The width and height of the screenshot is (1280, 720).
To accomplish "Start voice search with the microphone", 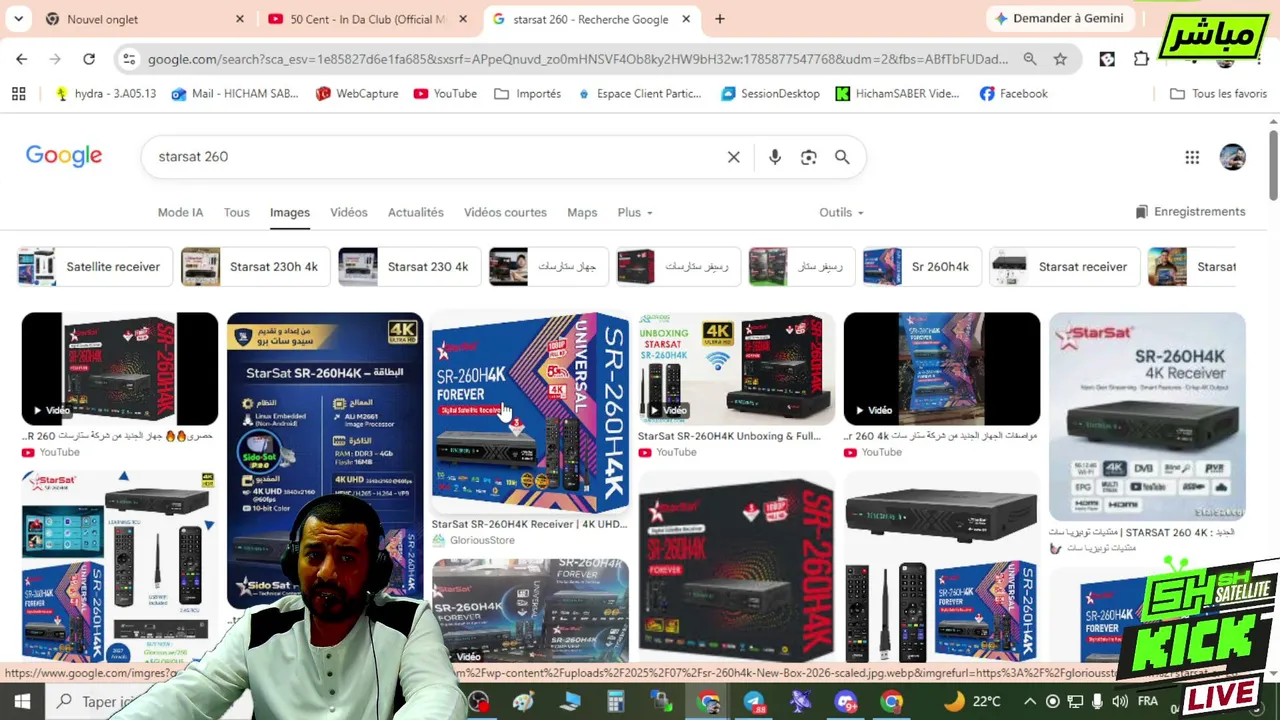I will [x=775, y=157].
